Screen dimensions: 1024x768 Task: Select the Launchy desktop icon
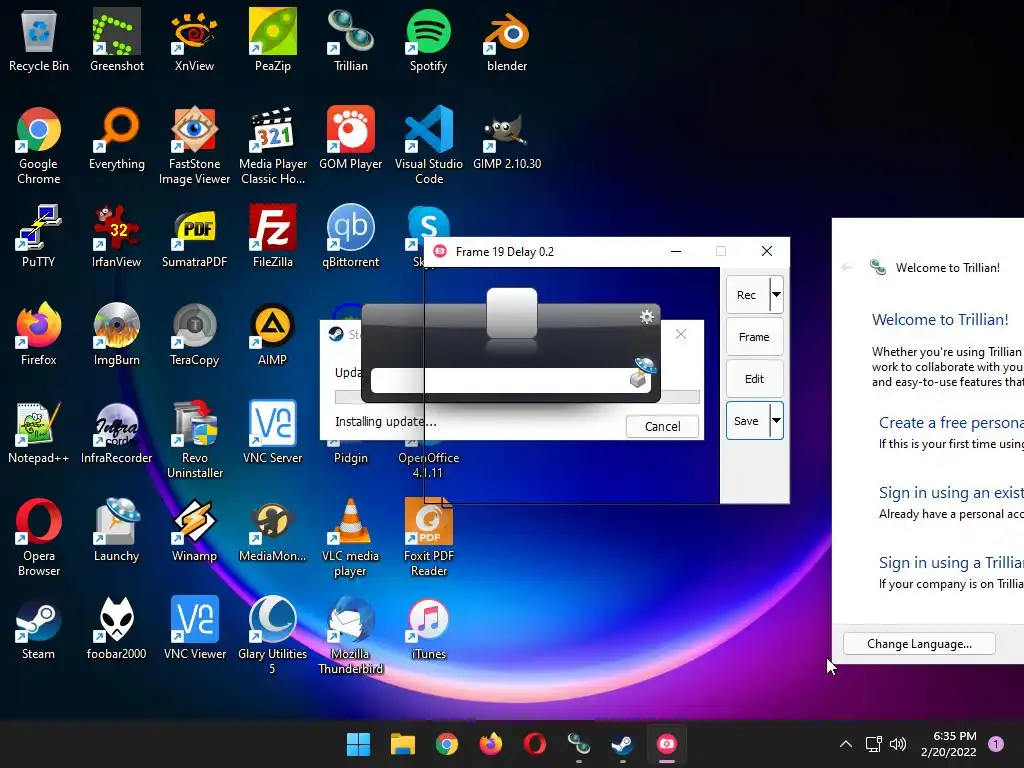116,530
